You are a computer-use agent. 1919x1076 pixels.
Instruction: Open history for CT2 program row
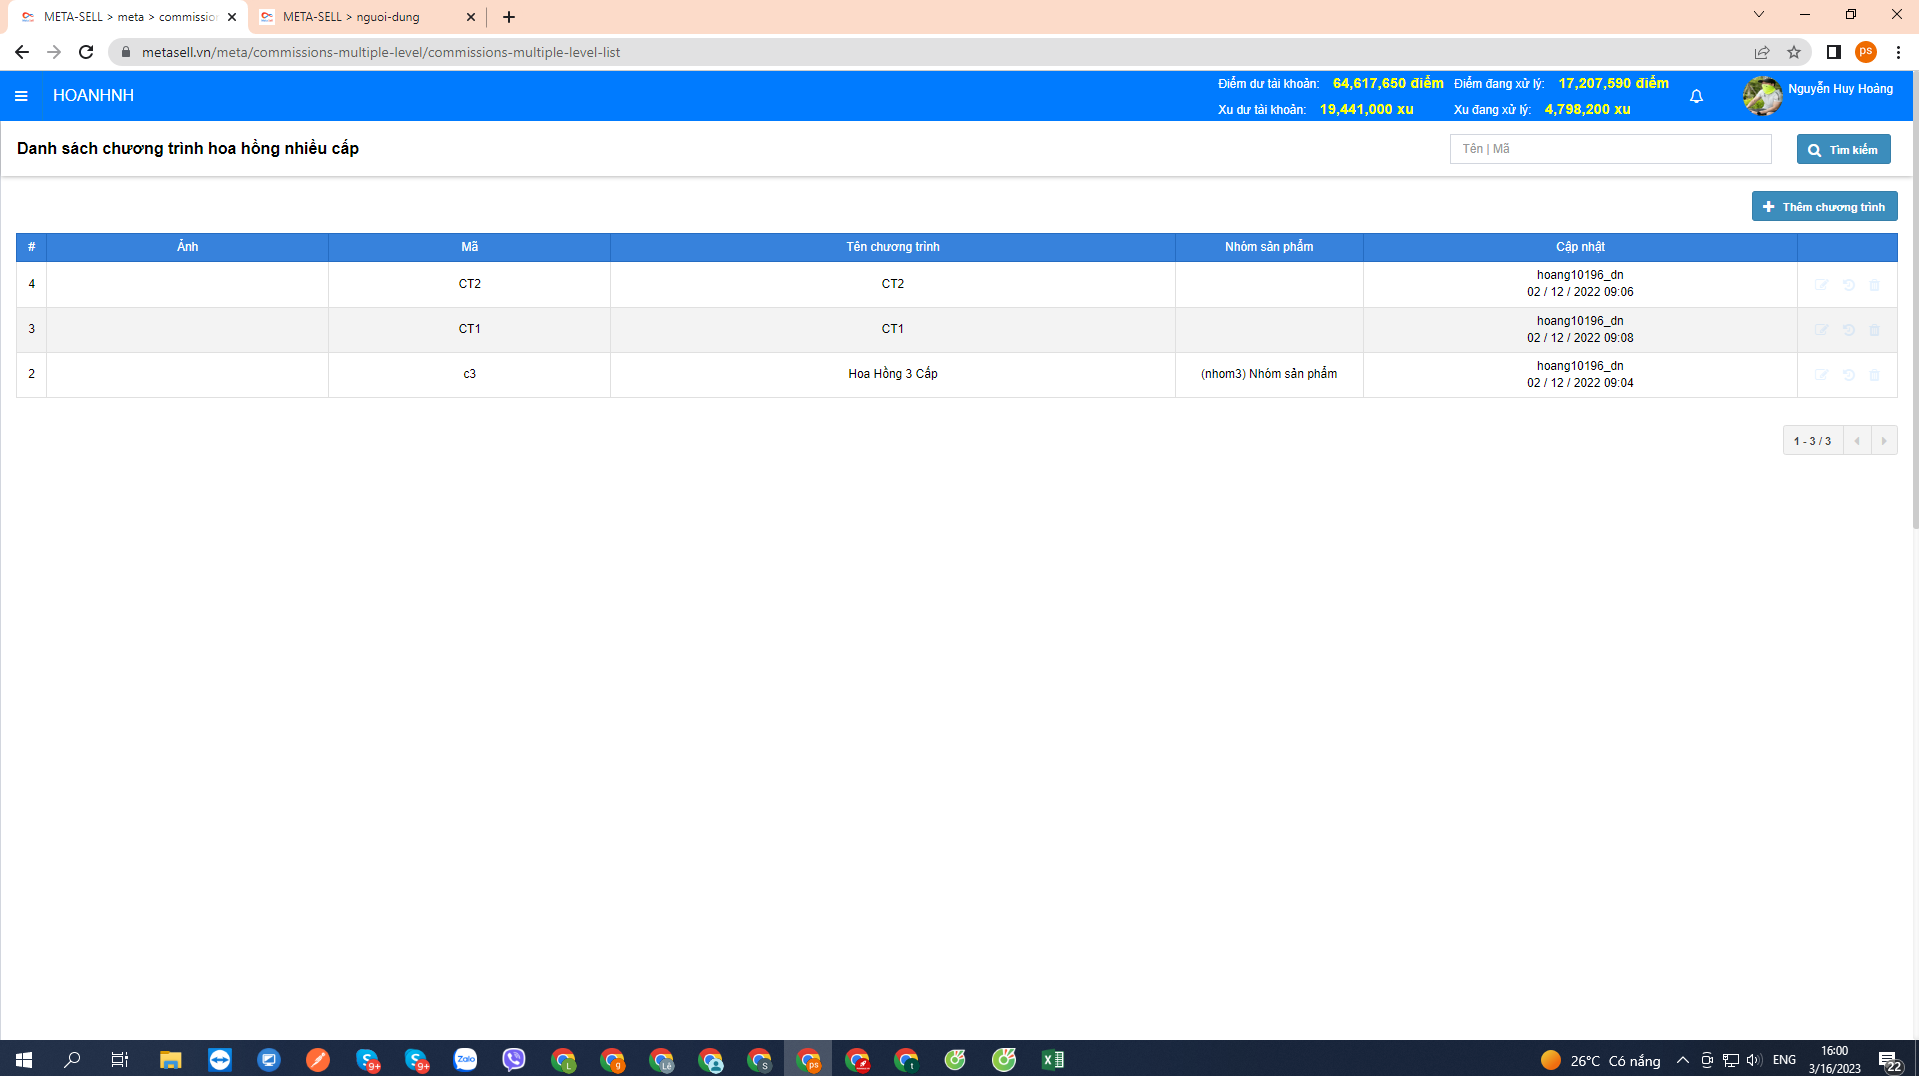click(1848, 285)
